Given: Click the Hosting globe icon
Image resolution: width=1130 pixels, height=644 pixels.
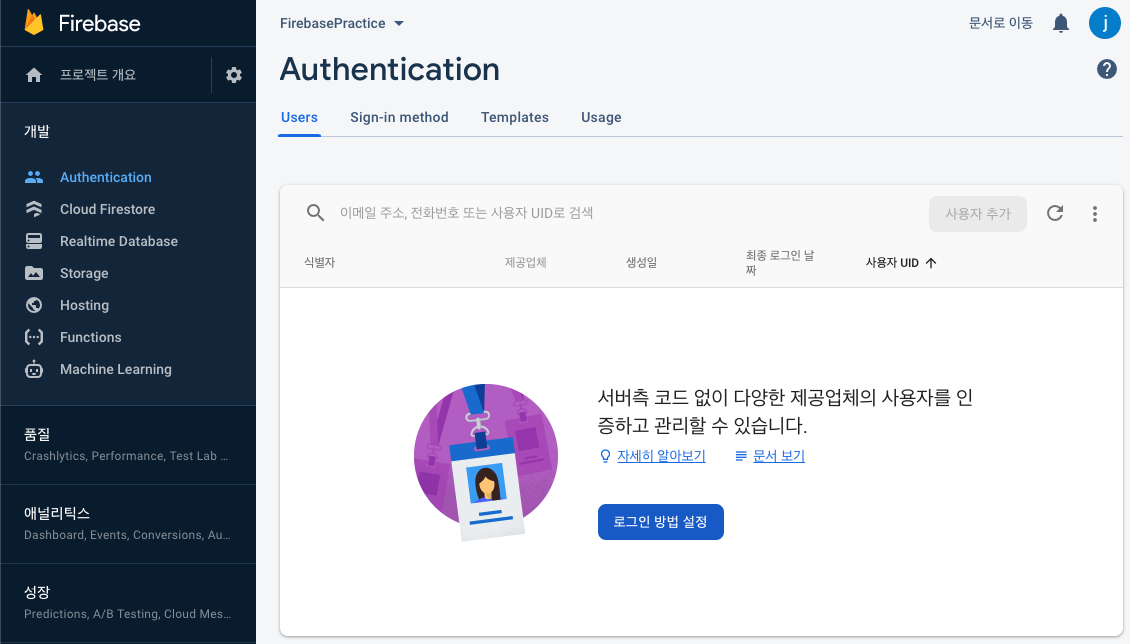Looking at the screenshot, I should tap(34, 305).
